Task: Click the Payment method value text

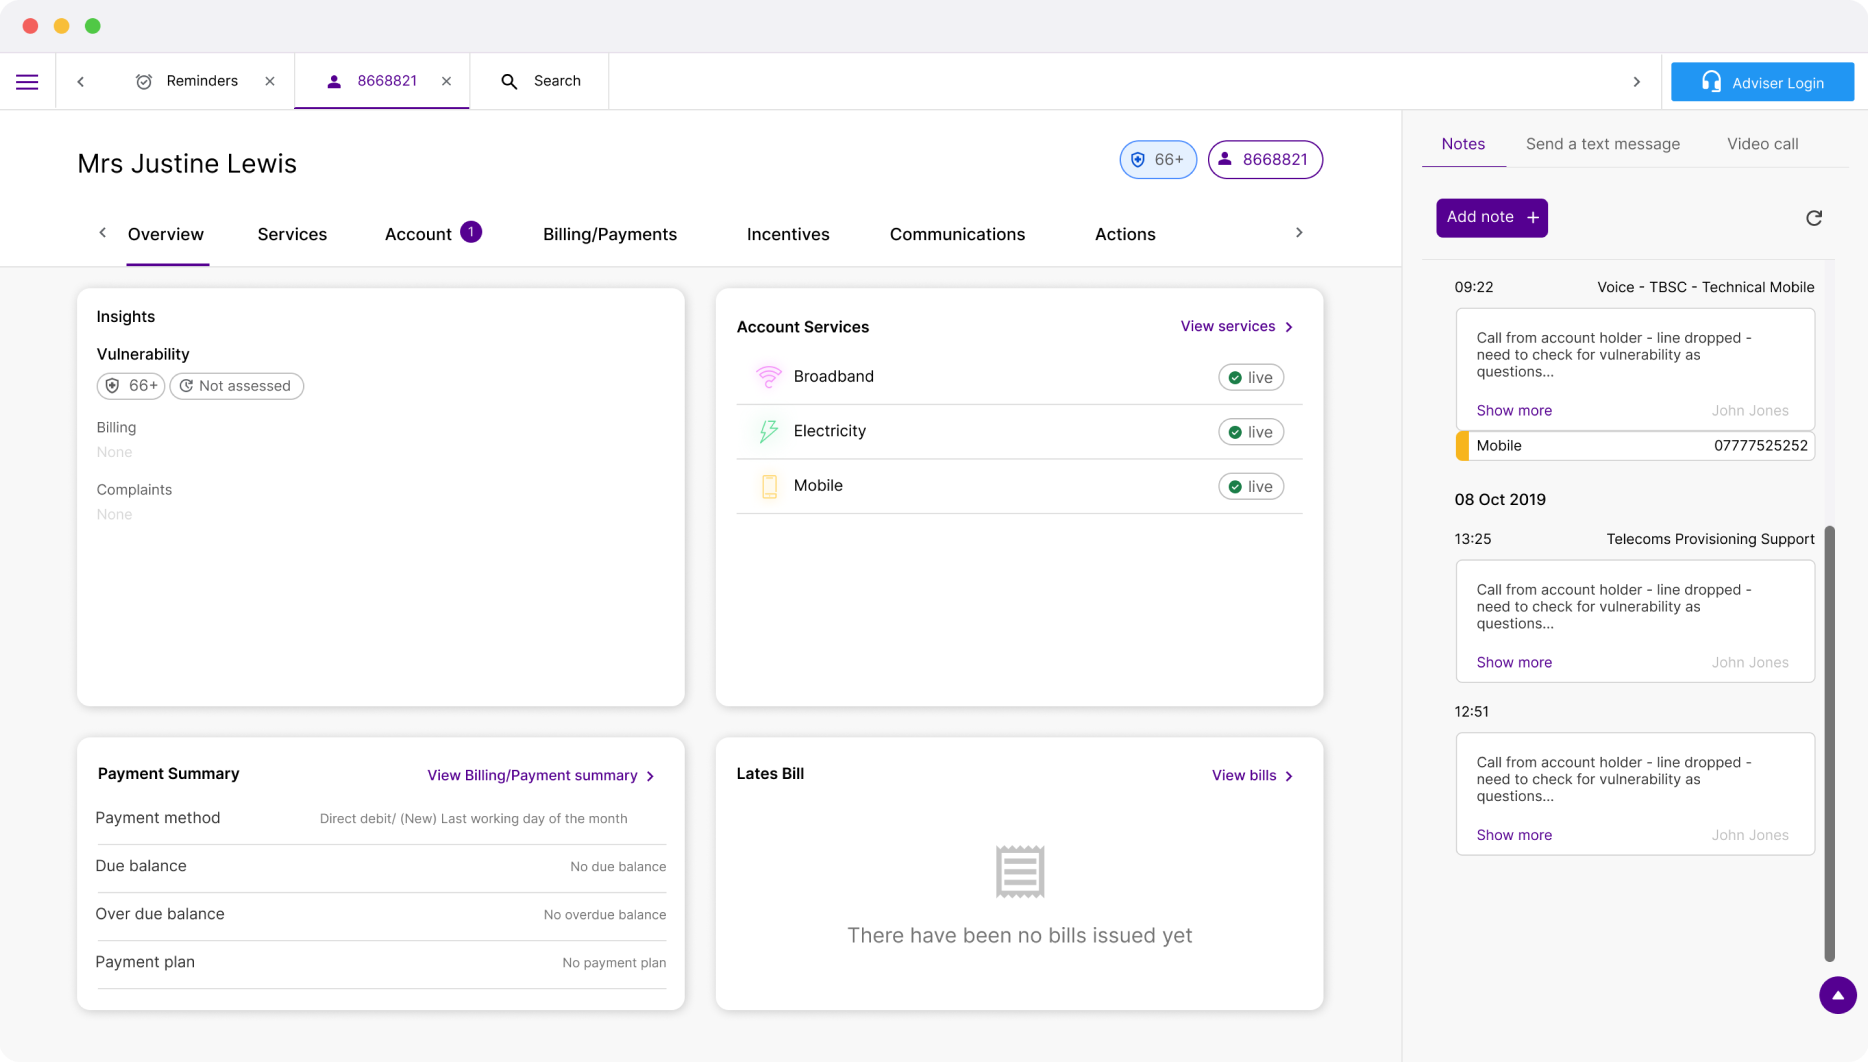Action: click(473, 819)
